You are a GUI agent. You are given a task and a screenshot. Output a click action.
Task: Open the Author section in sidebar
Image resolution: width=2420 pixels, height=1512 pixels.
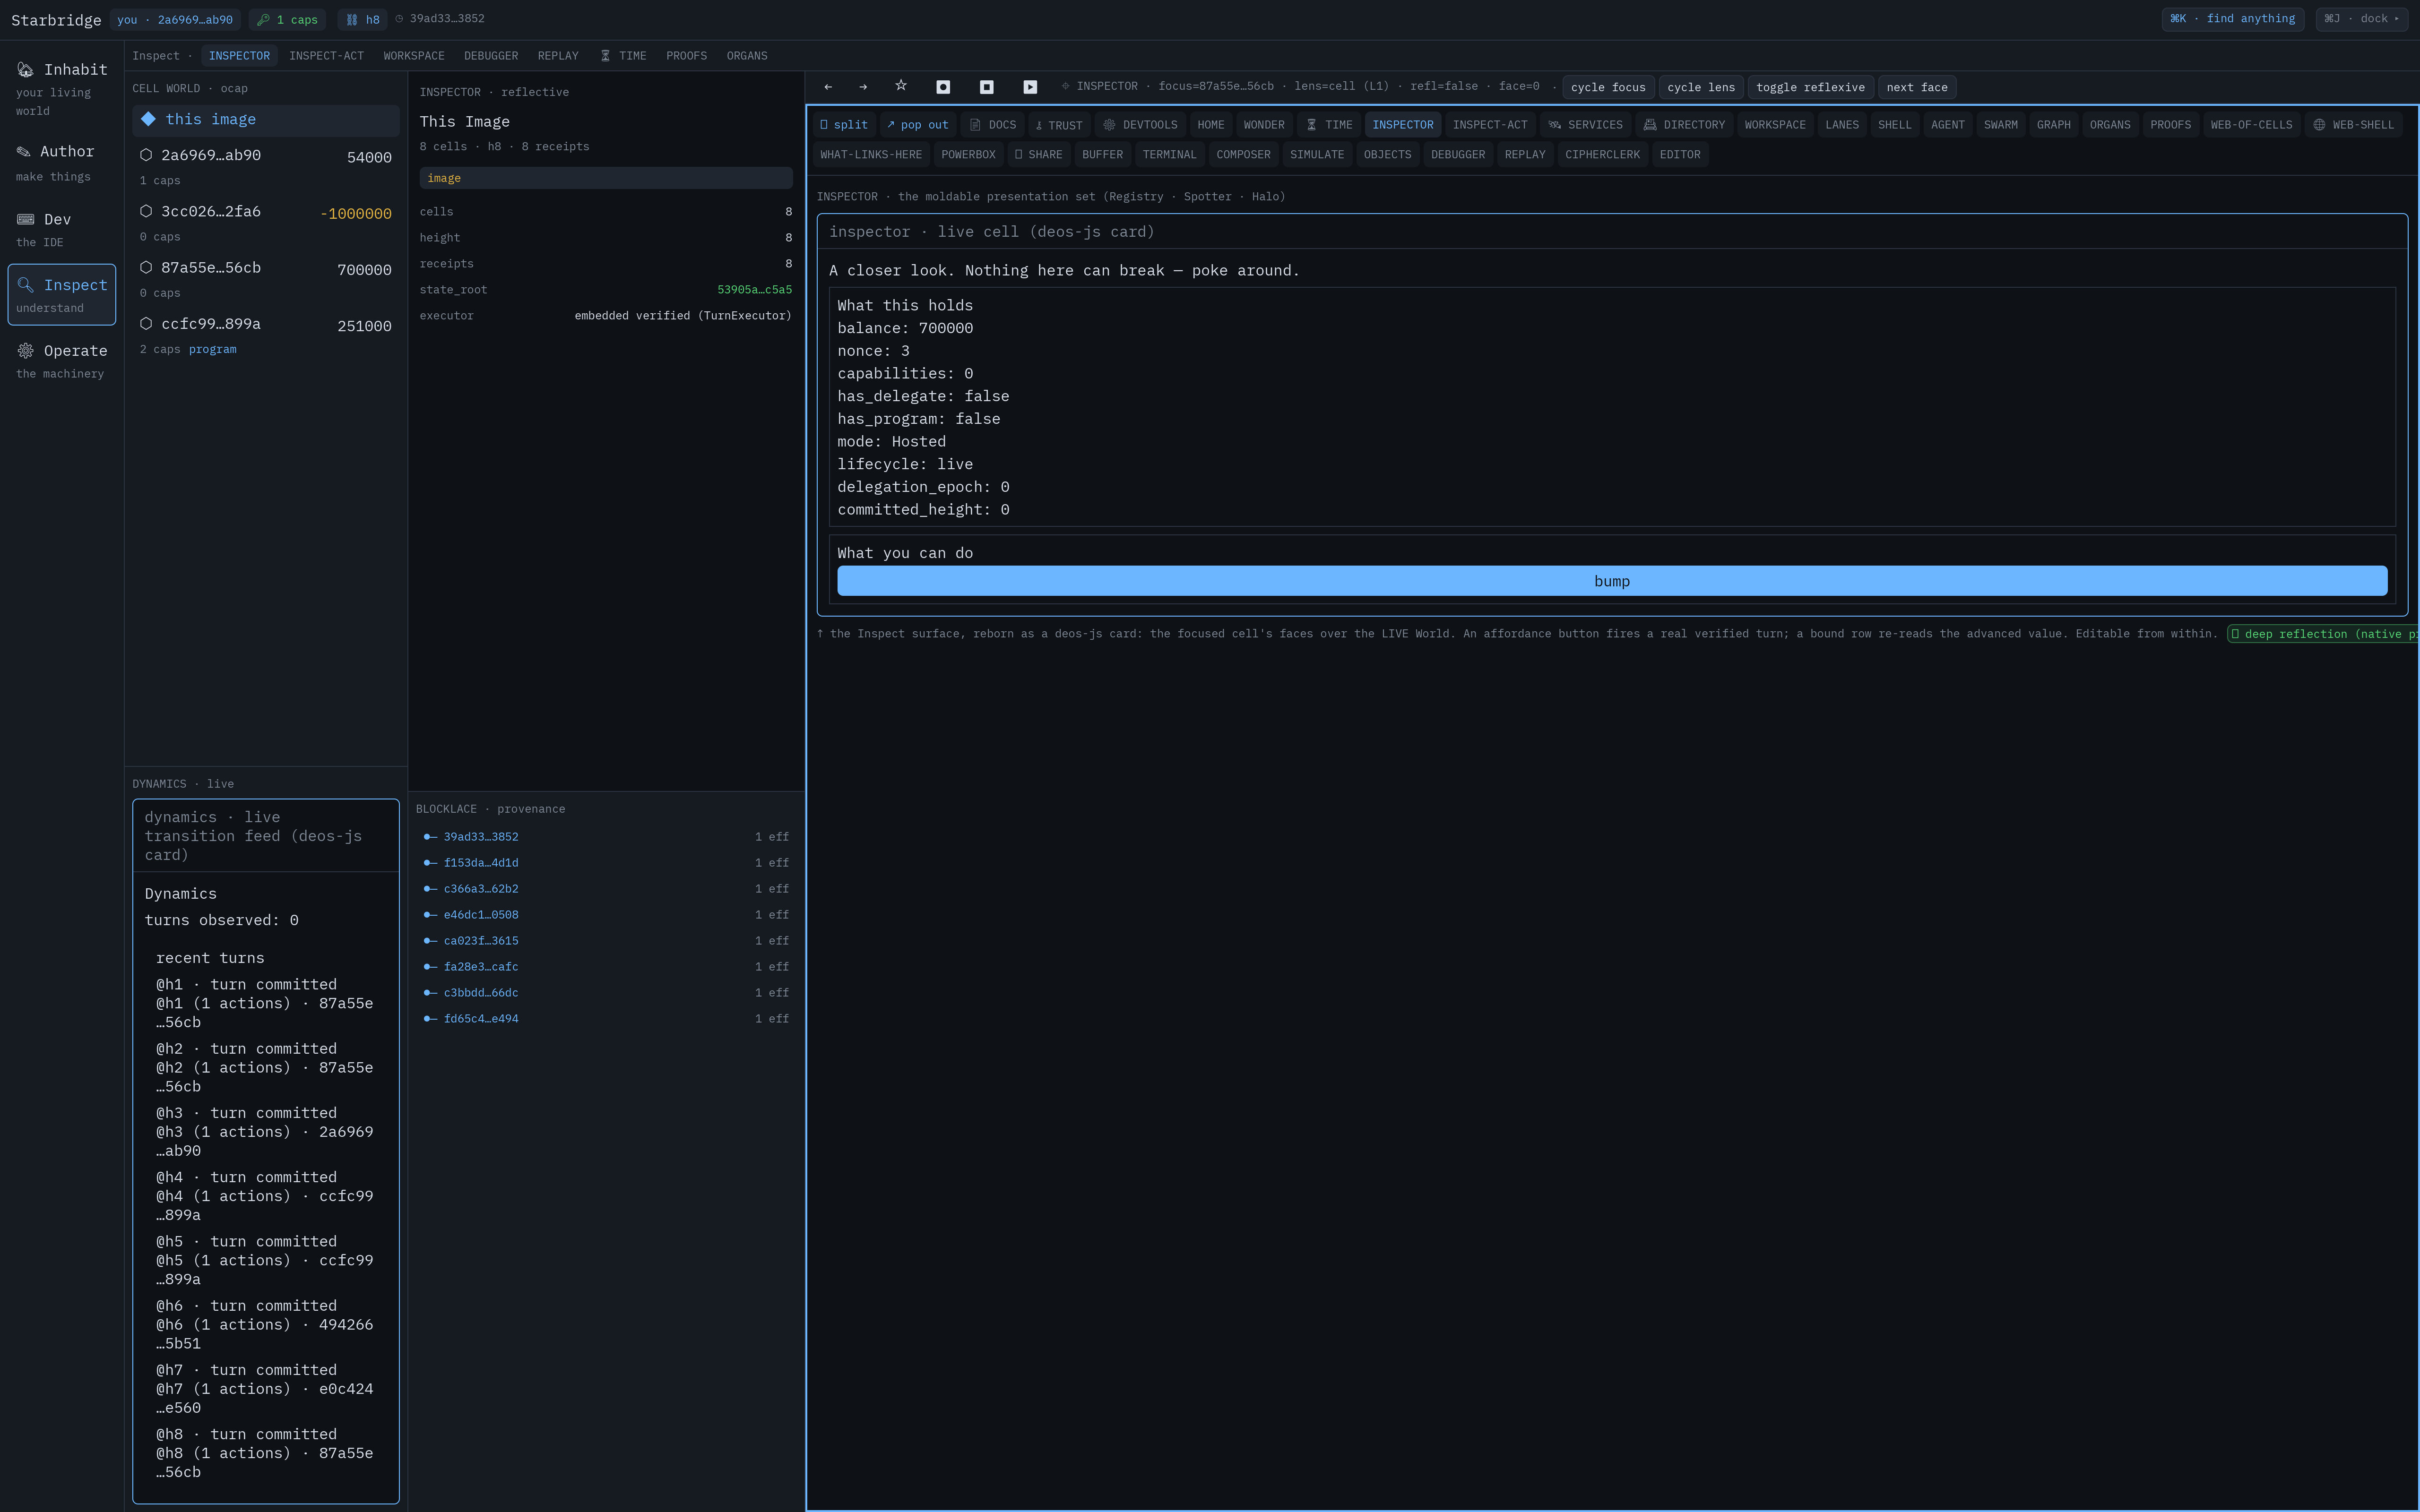pyautogui.click(x=62, y=163)
